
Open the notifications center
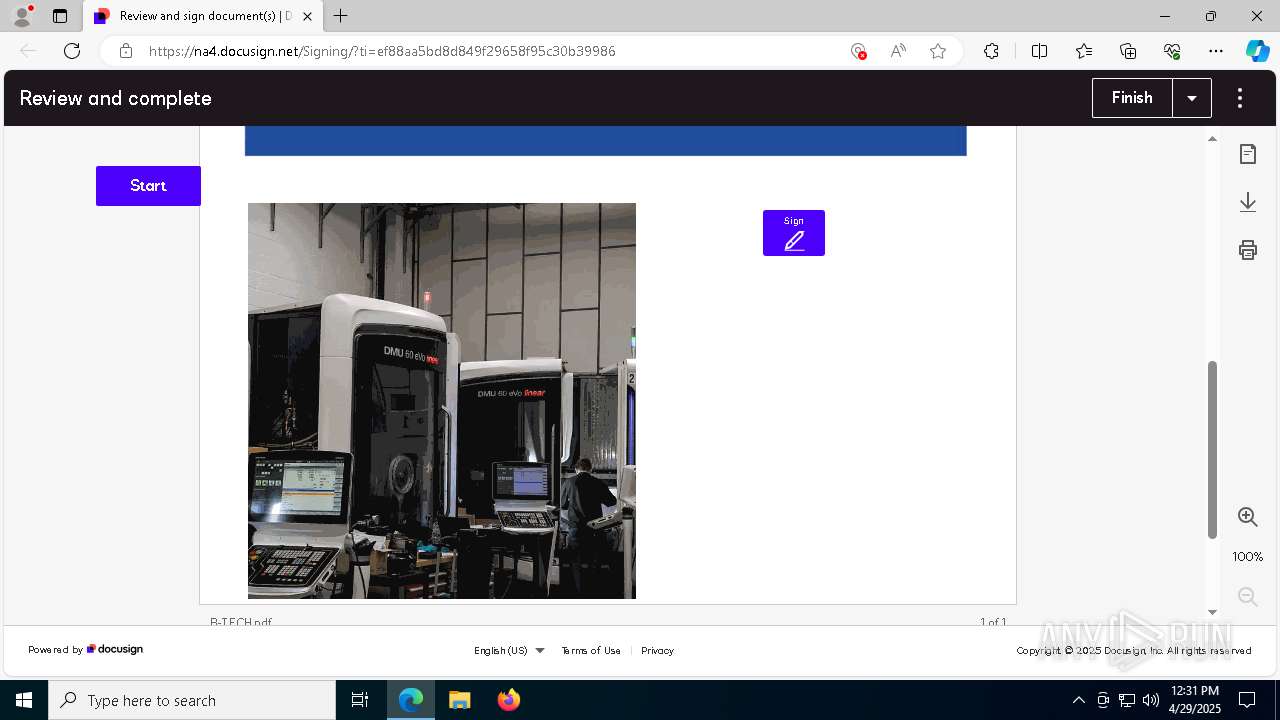tap(1248, 700)
